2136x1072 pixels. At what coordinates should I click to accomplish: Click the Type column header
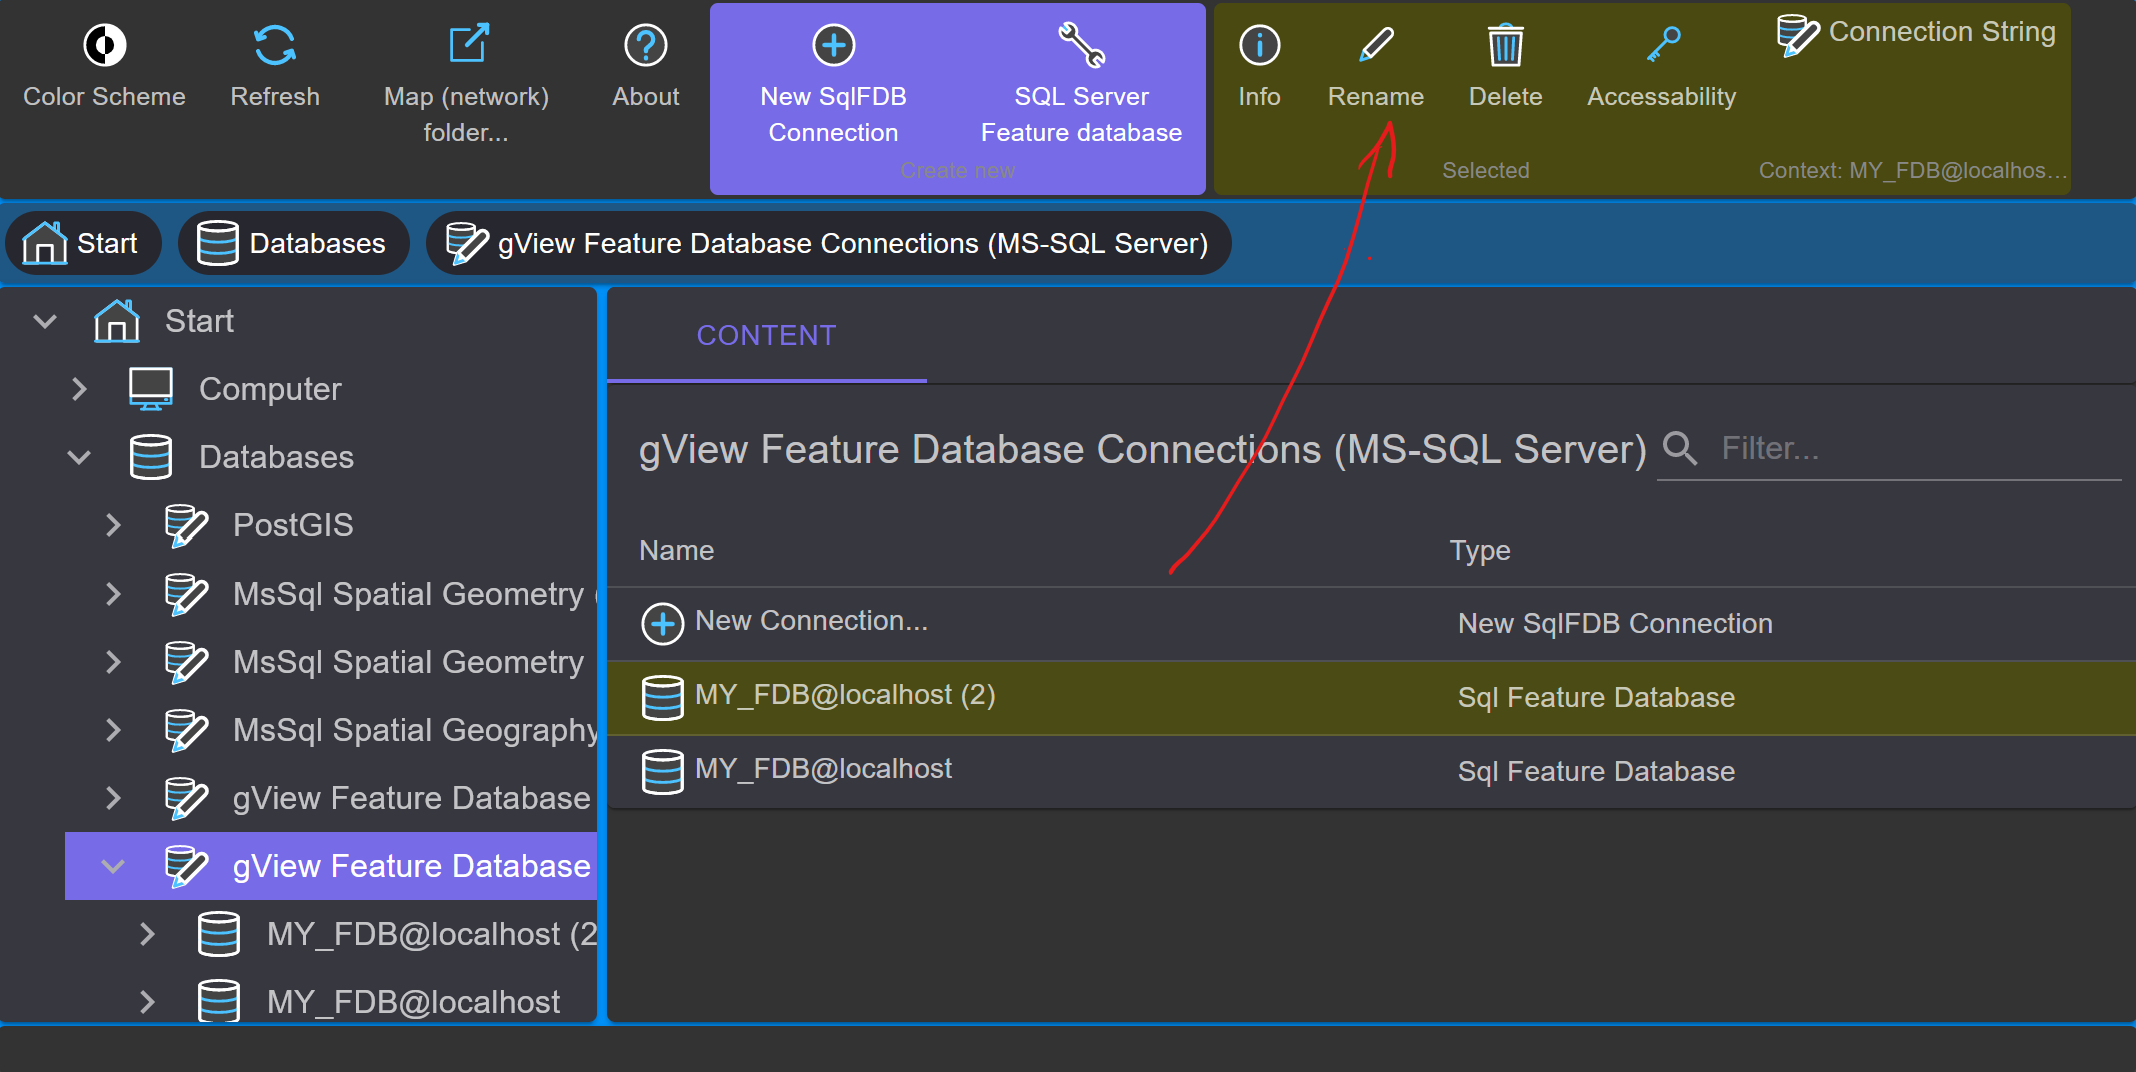pos(1480,550)
